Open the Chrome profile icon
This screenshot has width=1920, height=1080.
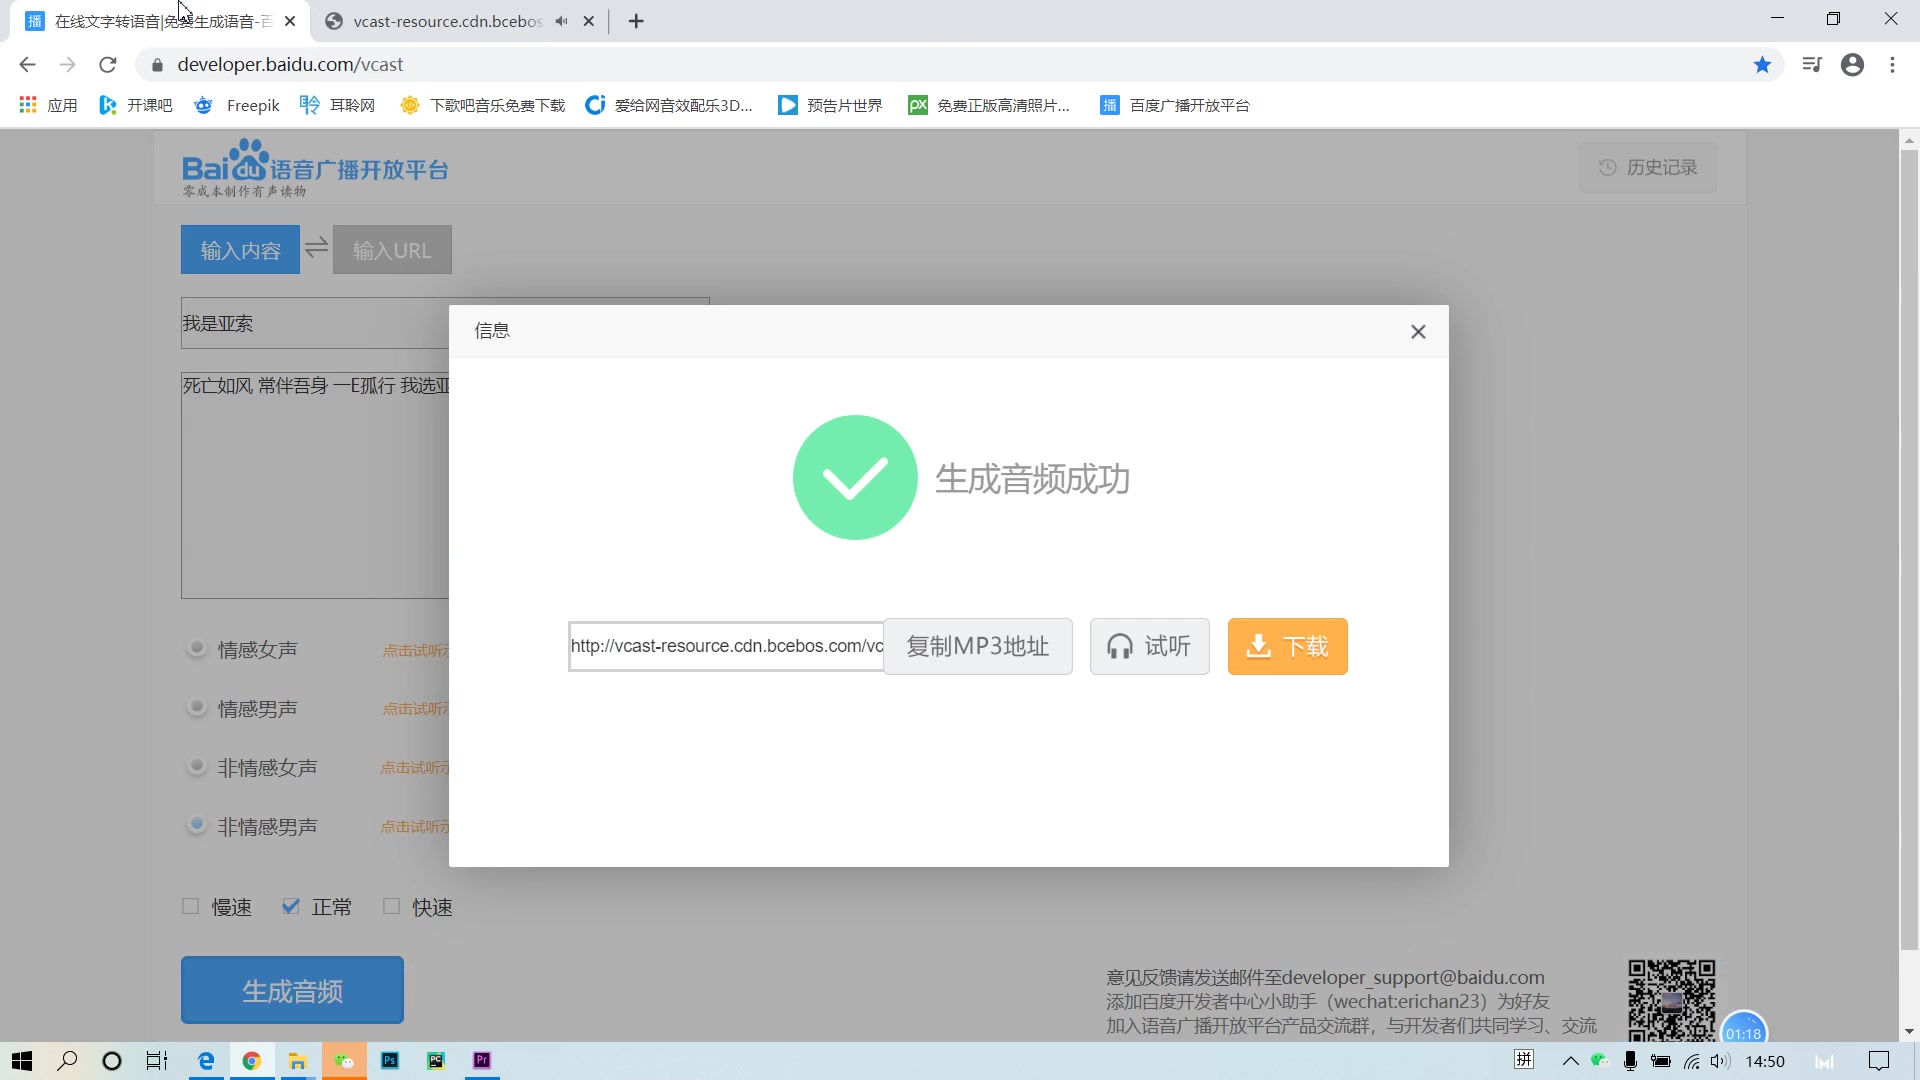click(x=1852, y=64)
